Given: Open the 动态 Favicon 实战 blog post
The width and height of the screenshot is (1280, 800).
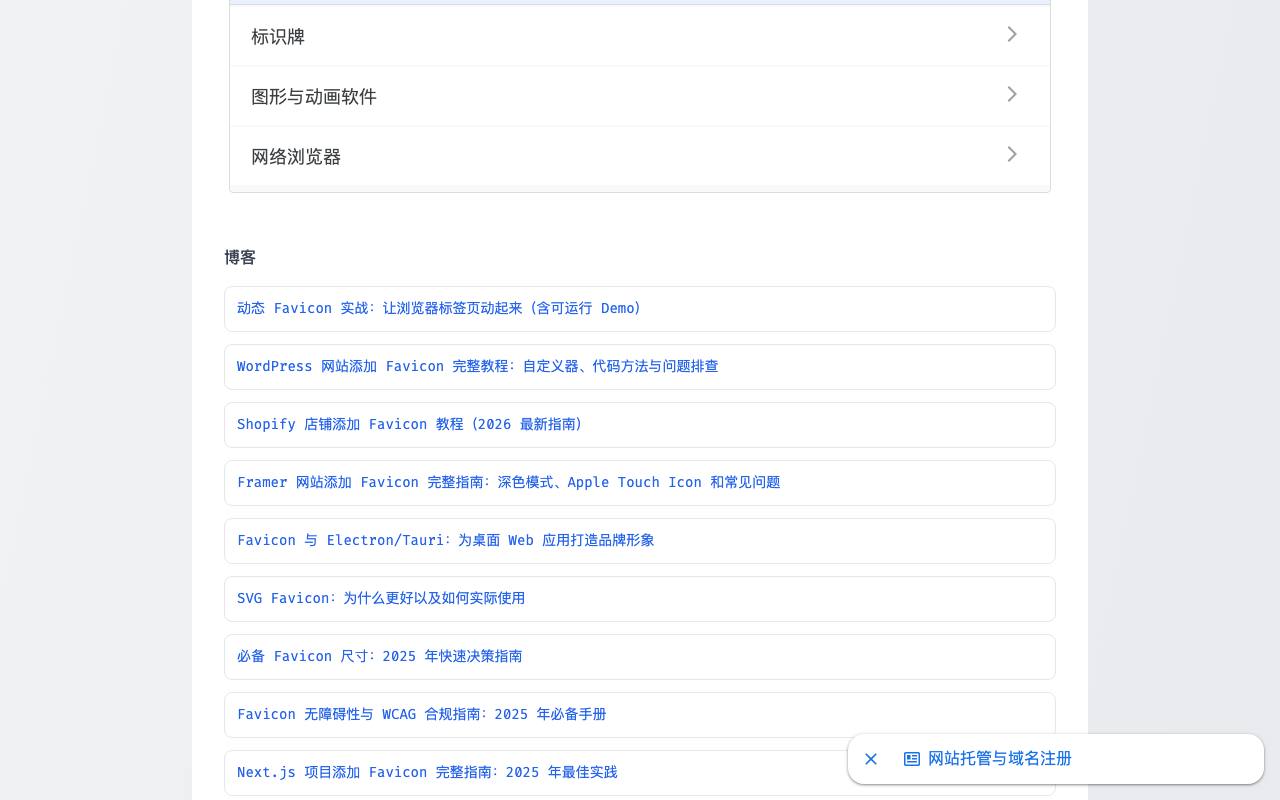Looking at the screenshot, I should [x=439, y=308].
